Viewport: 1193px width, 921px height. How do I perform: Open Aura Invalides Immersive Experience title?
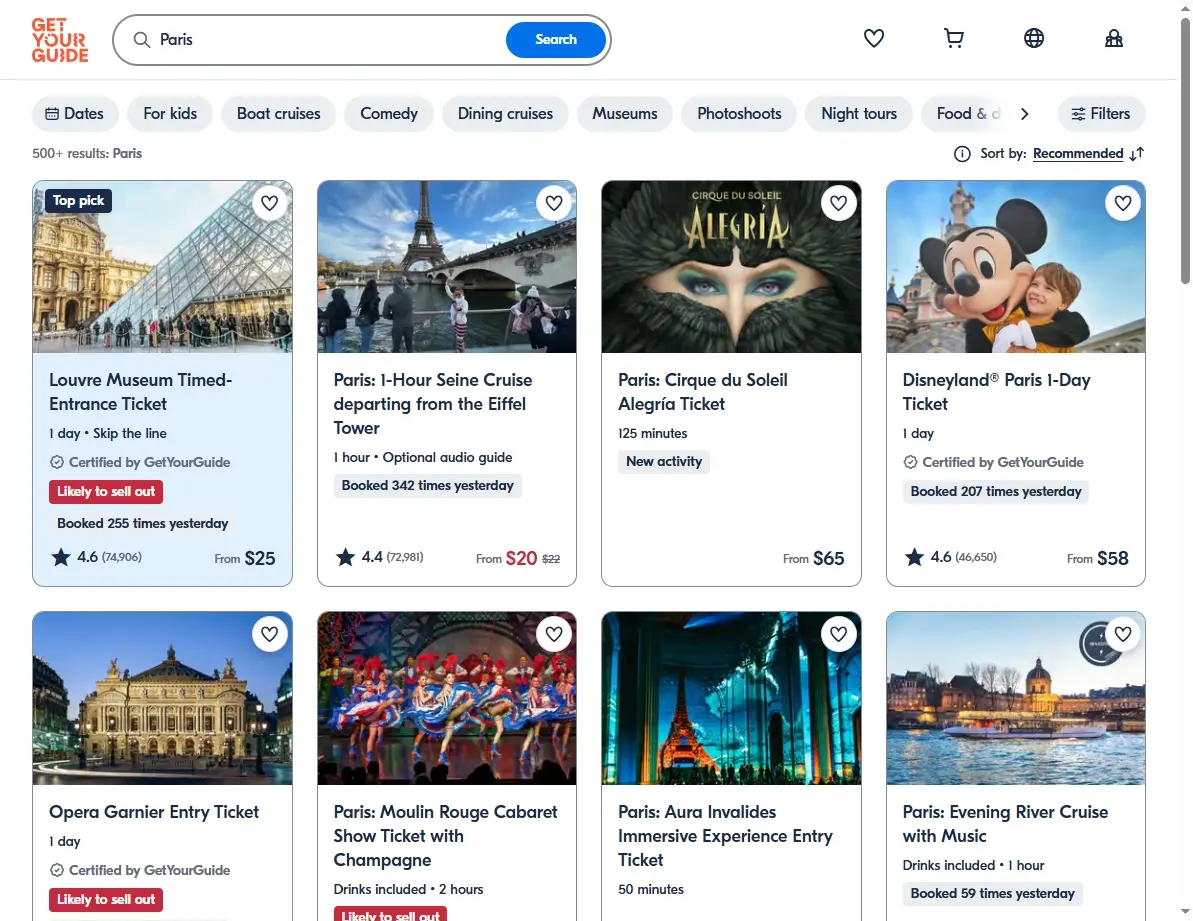pyautogui.click(x=725, y=836)
